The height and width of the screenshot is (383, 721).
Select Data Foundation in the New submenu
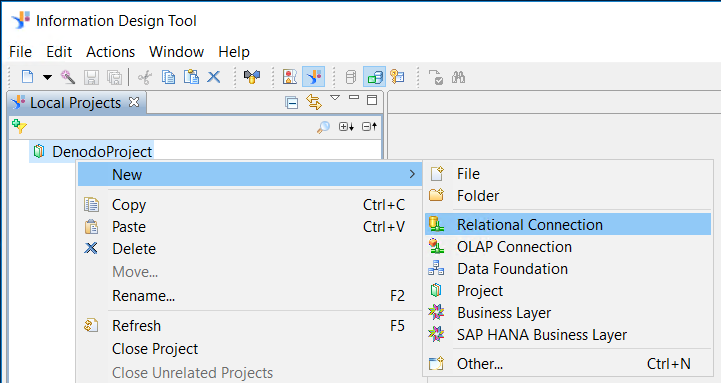568,269
